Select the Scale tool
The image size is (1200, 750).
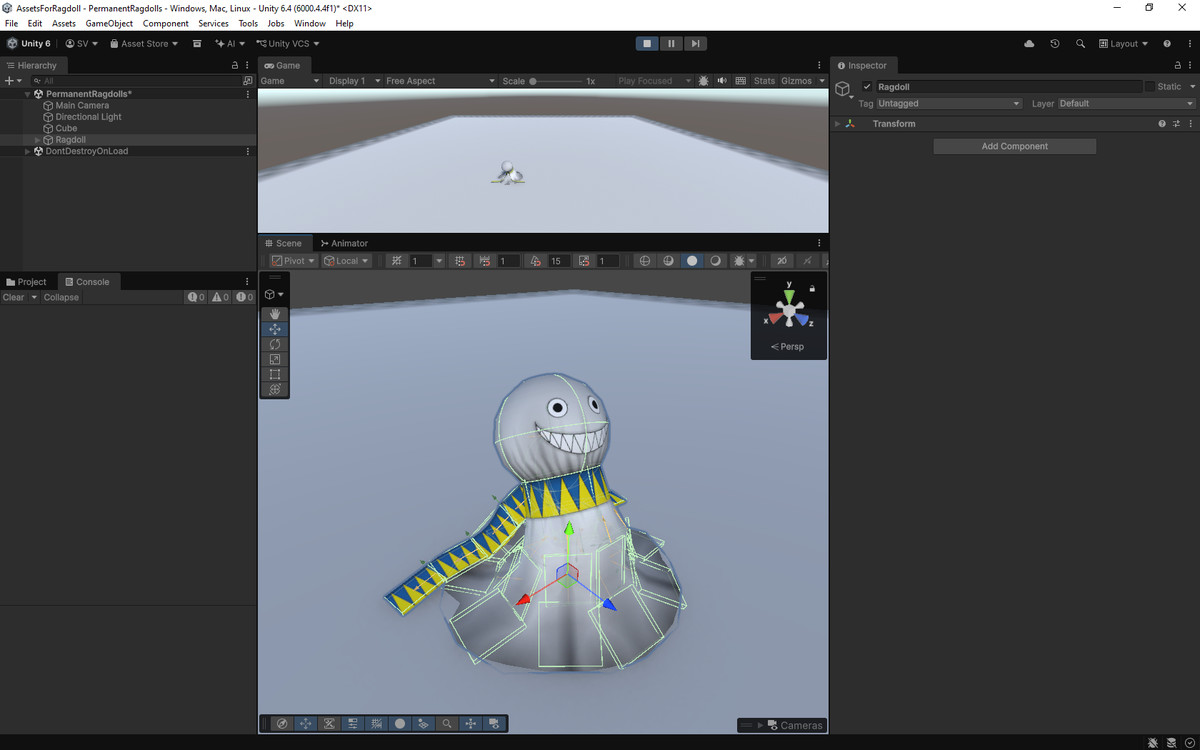pos(275,359)
